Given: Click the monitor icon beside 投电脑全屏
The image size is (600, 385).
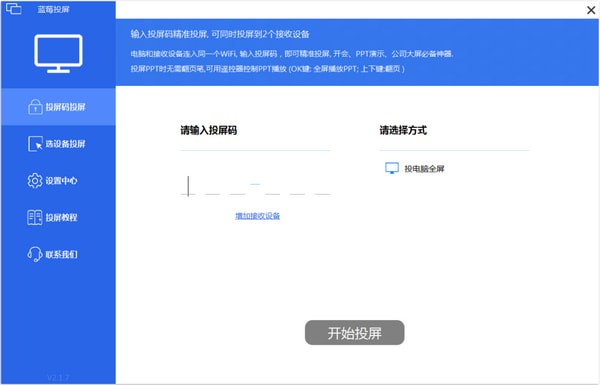Looking at the screenshot, I should pyautogui.click(x=392, y=168).
